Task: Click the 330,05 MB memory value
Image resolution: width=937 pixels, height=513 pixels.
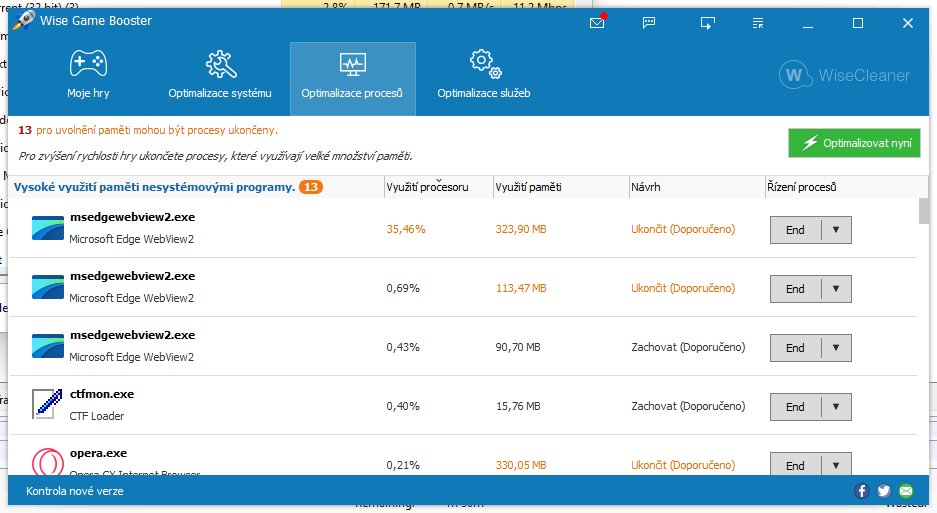Action: [x=520, y=465]
